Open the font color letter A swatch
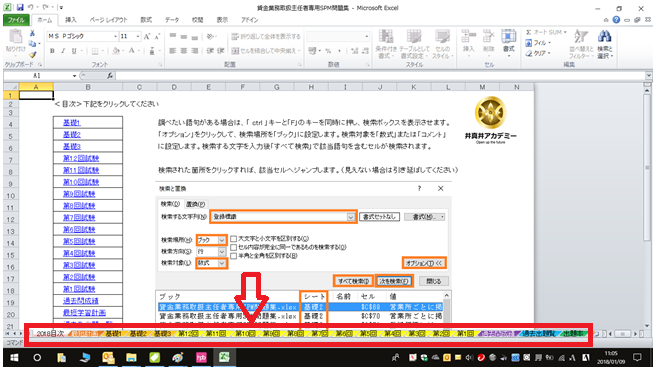The image size is (653, 369). [x=132, y=51]
